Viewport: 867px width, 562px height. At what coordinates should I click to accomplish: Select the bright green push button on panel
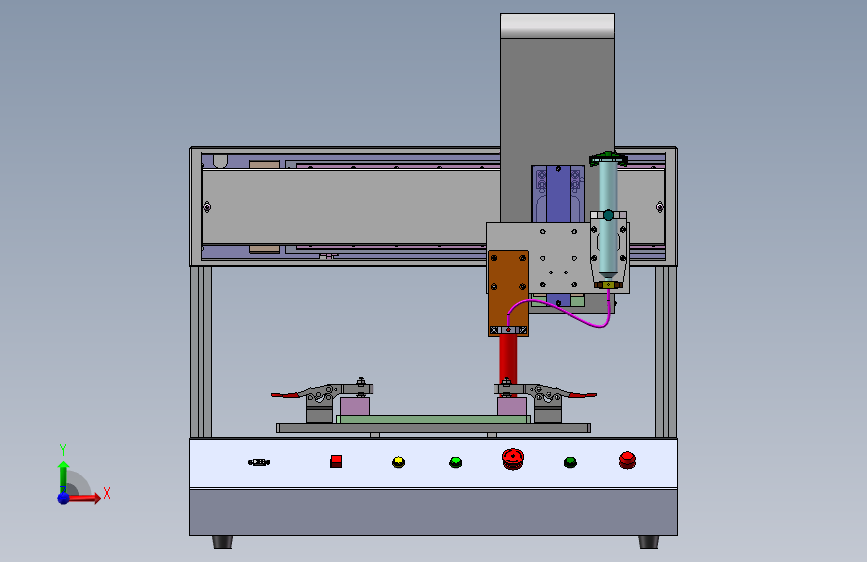pyautogui.click(x=456, y=462)
